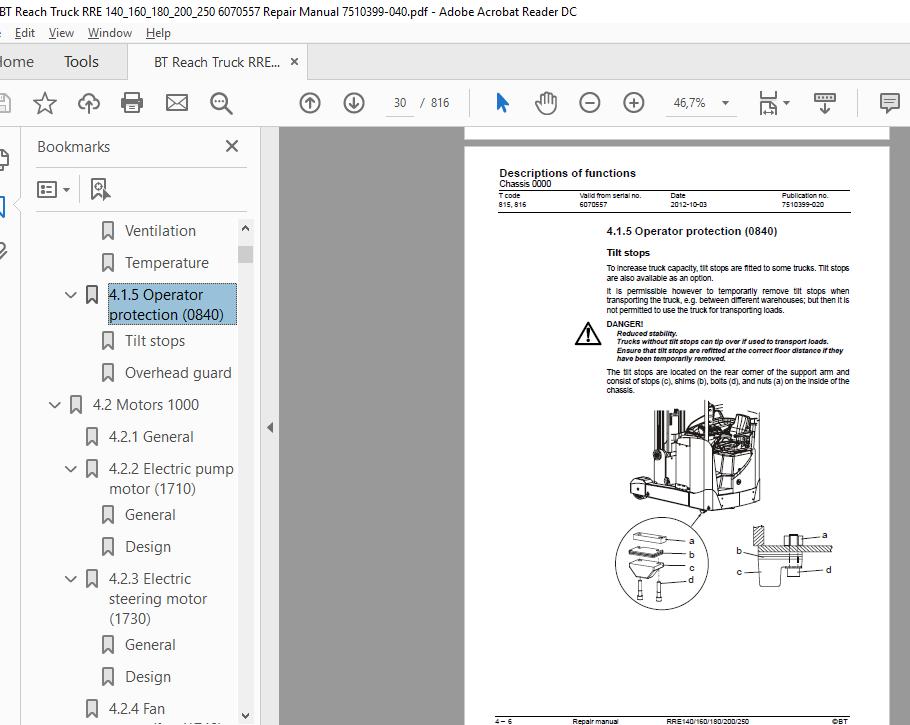Image resolution: width=910 pixels, height=725 pixels.
Task: Open the Window menu
Action: pos(110,33)
